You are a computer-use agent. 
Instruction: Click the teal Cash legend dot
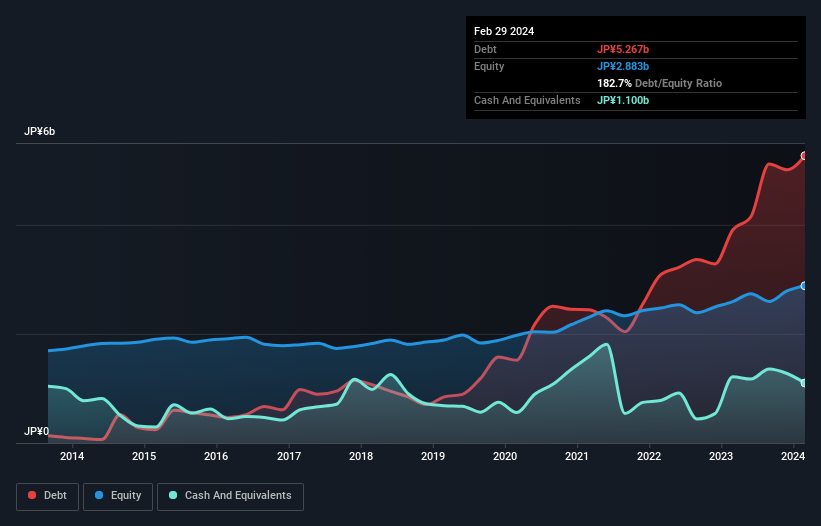173,495
